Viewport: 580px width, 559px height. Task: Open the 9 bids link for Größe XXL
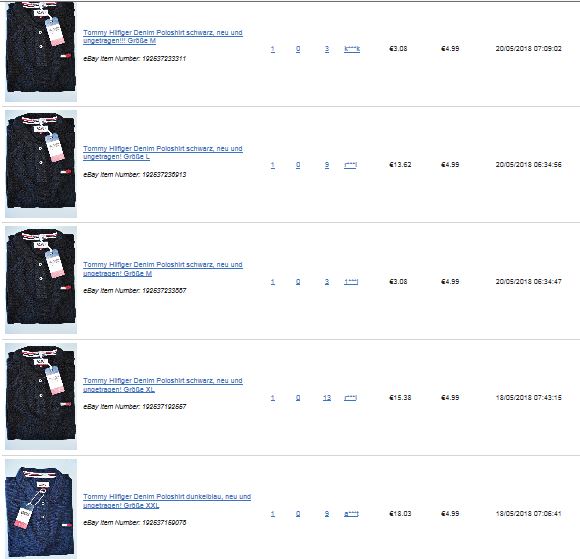[x=327, y=513]
